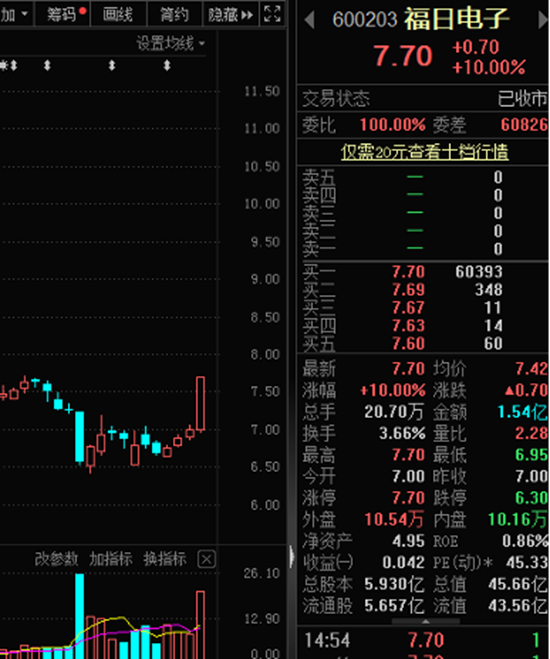The image size is (550, 659).
Task: Expand trade list with small up arrow
Action: click(x=426, y=621)
